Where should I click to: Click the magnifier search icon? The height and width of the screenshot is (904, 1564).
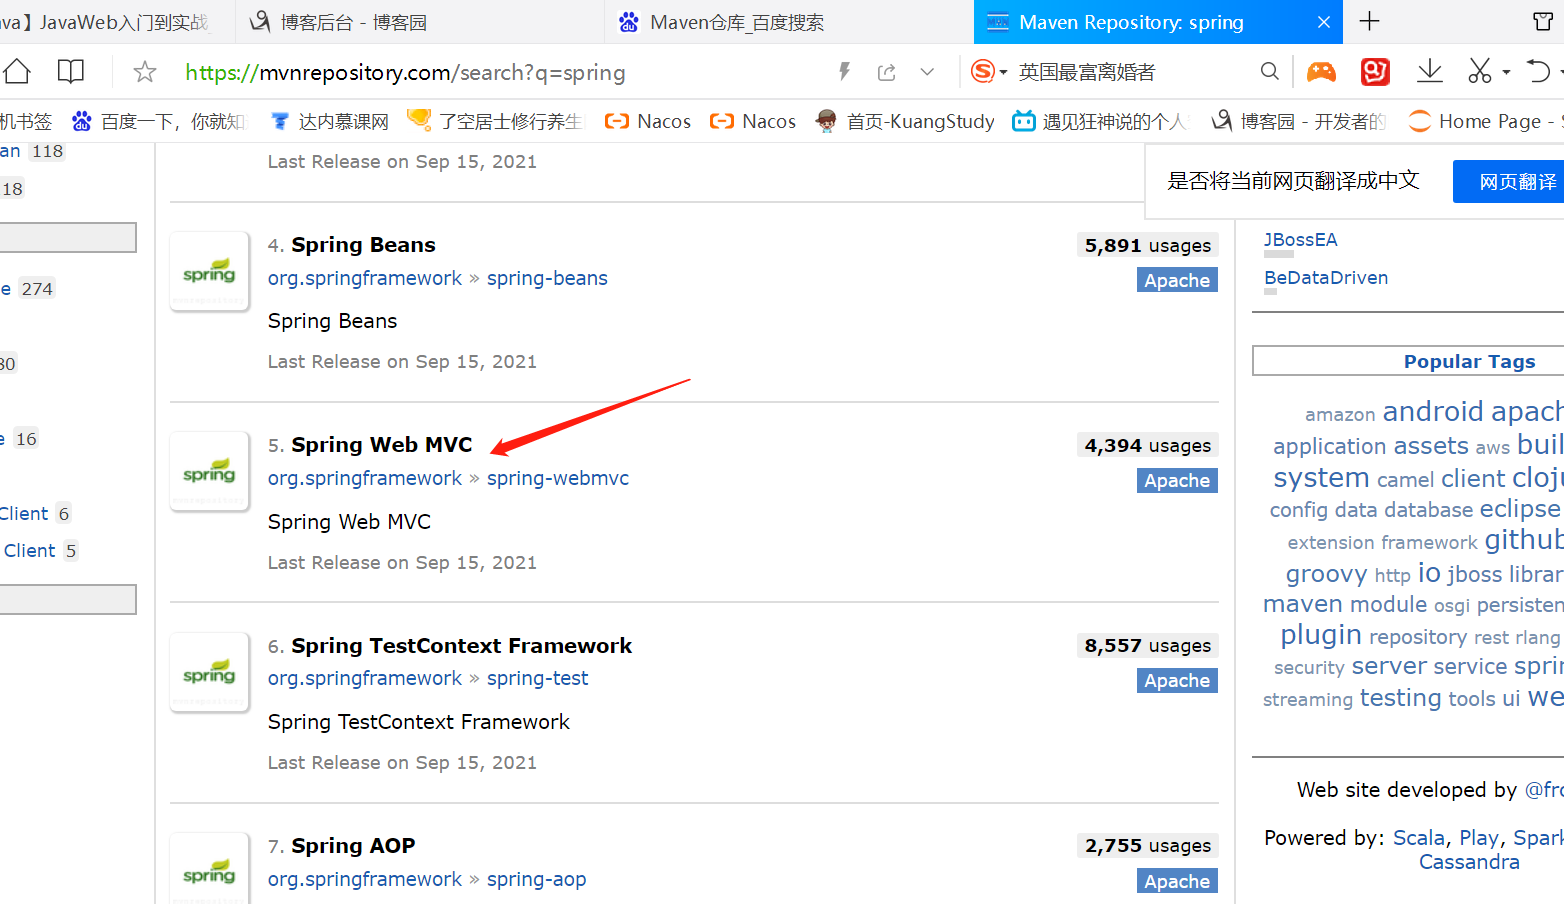pos(1270,71)
